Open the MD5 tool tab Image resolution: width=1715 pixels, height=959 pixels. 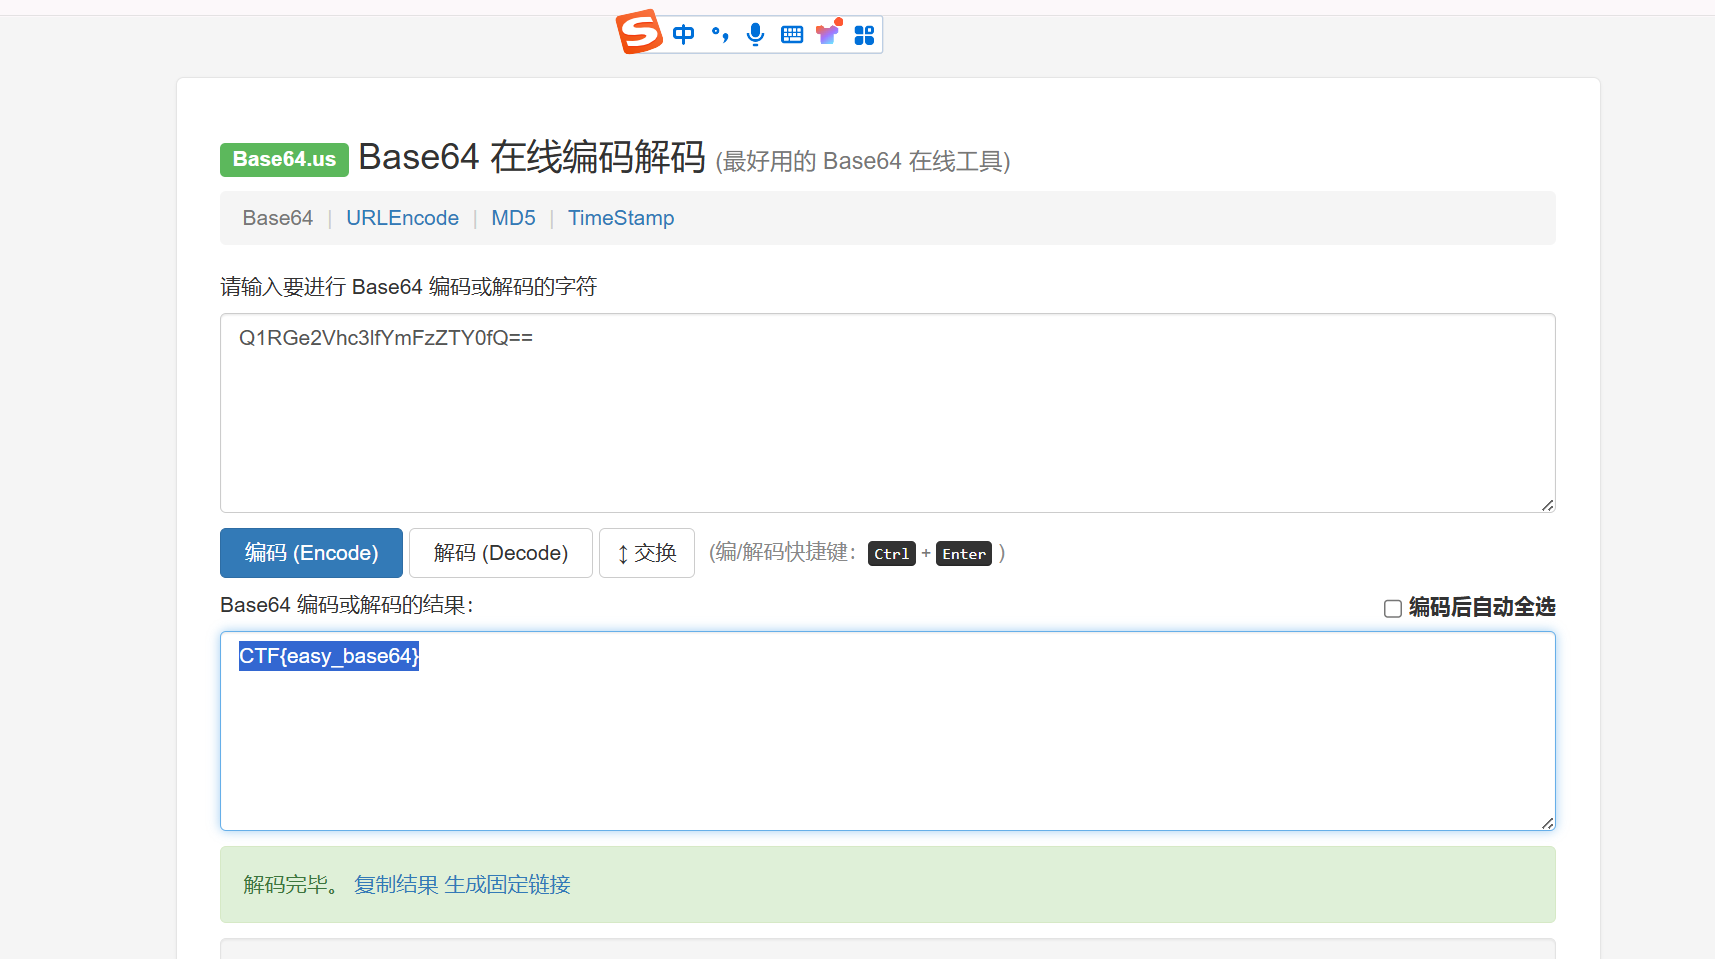tap(513, 218)
